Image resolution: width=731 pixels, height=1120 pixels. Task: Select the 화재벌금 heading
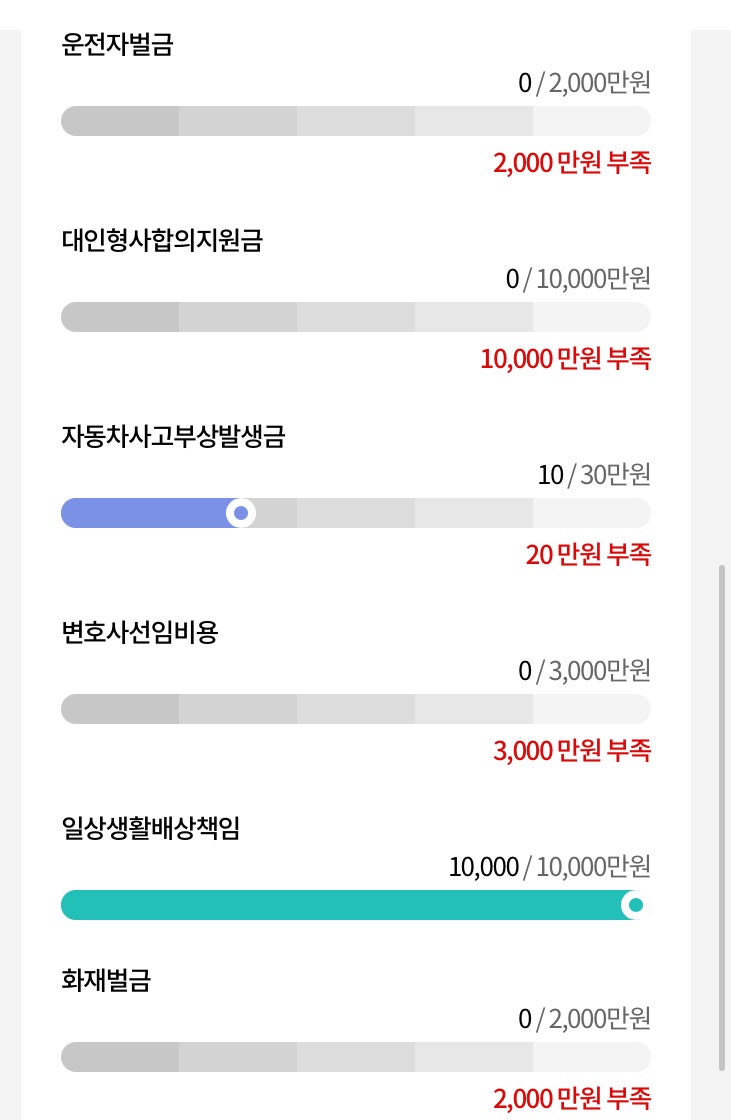106,980
